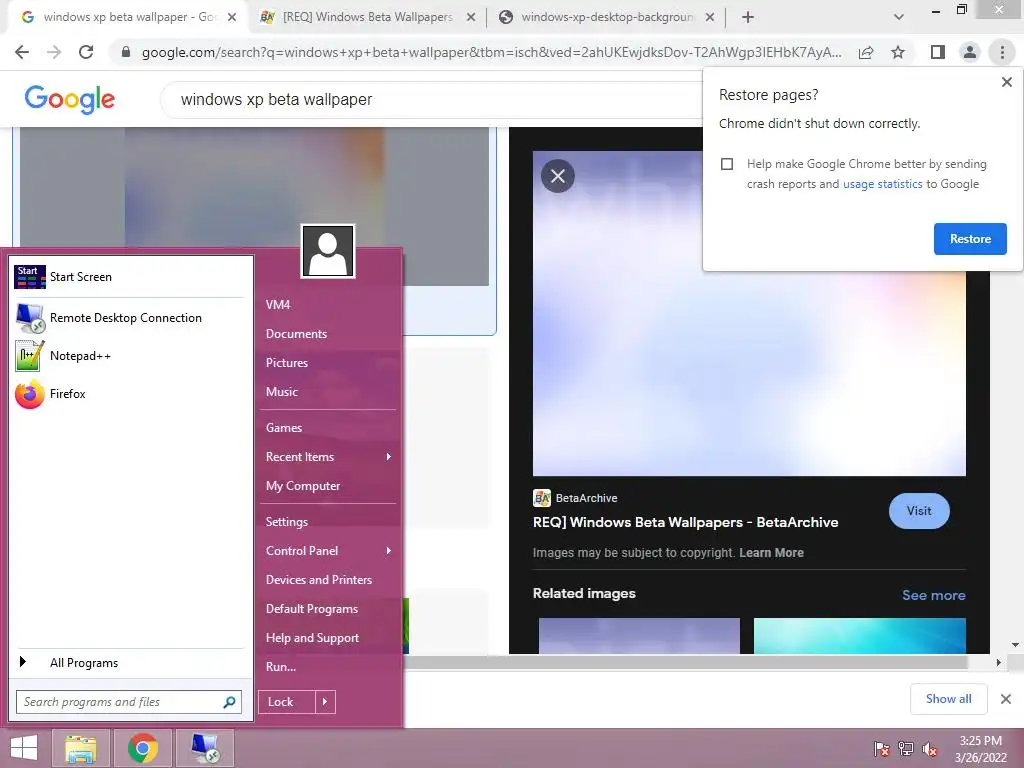
Task: Click muted volume tray icon
Action: 931,748
